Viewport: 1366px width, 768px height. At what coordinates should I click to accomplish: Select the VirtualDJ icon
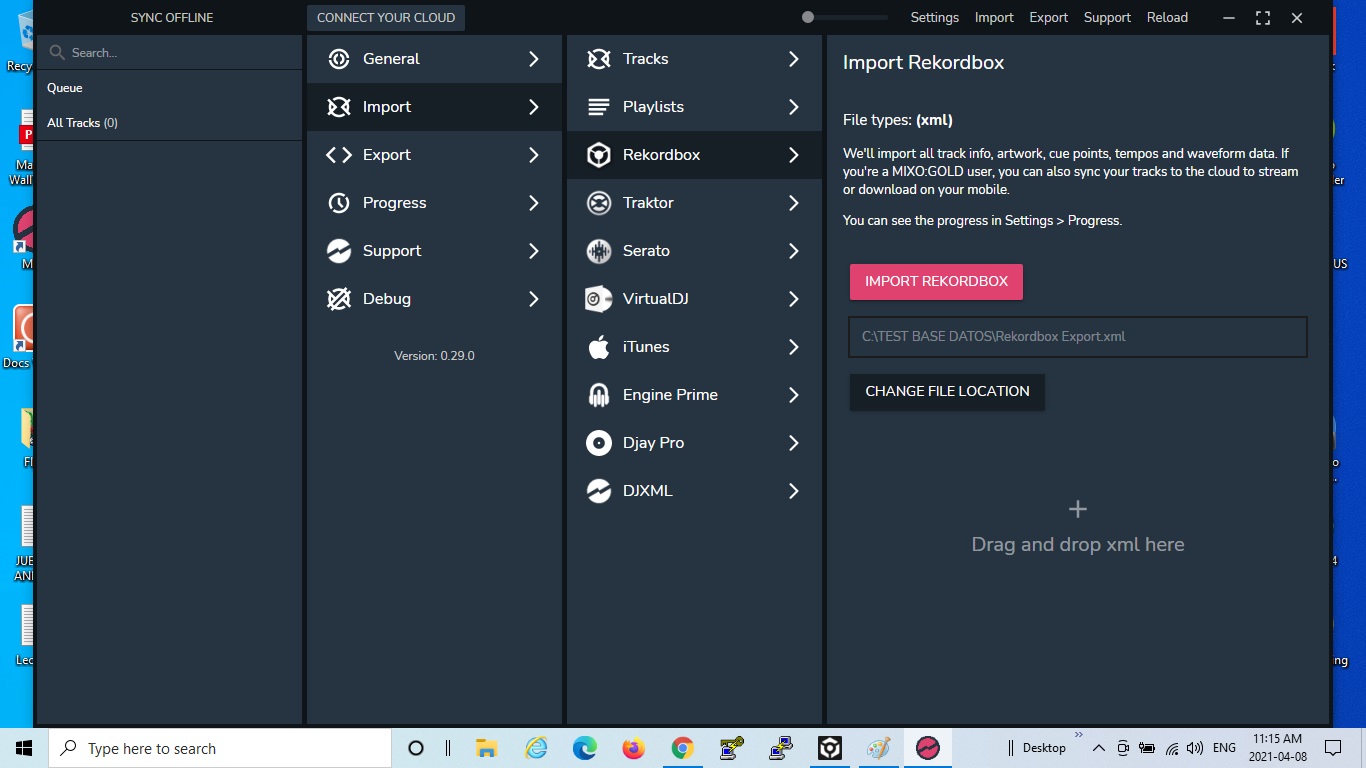(x=598, y=299)
